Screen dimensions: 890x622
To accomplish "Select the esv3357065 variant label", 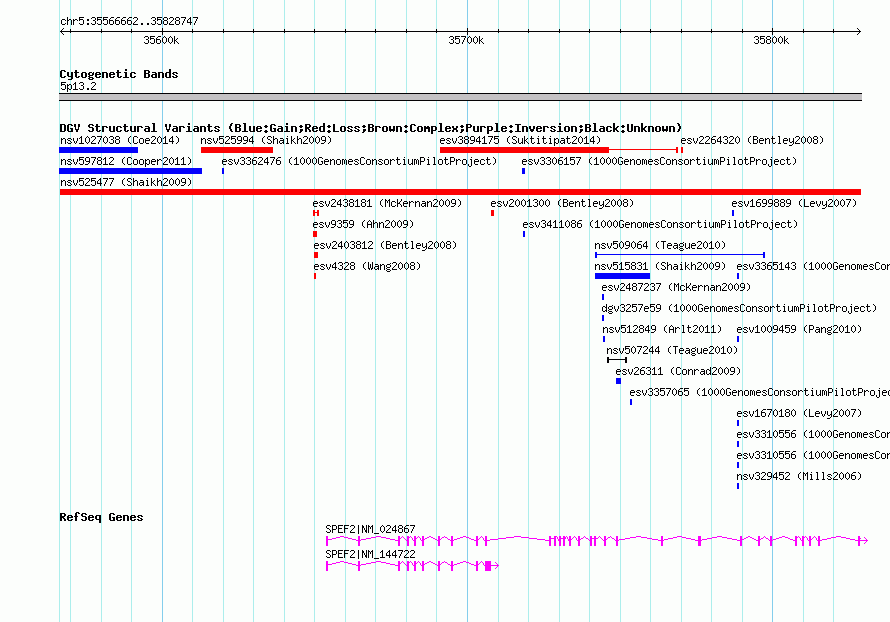I will [759, 392].
